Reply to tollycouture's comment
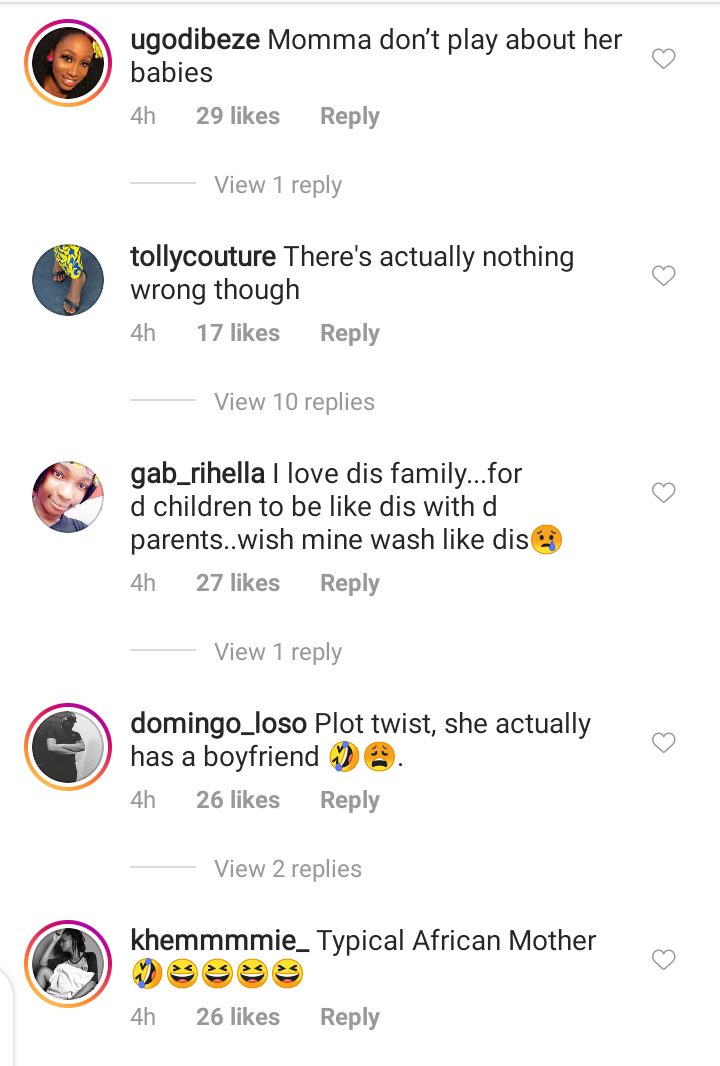Image resolution: width=720 pixels, height=1066 pixels. [349, 333]
